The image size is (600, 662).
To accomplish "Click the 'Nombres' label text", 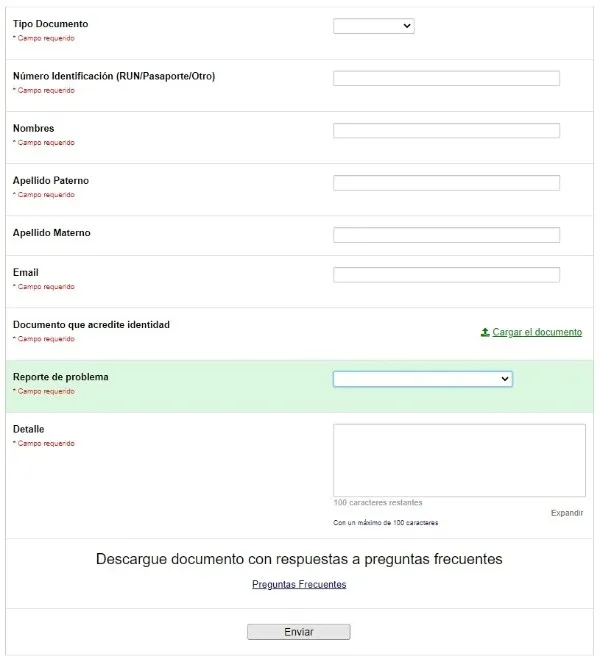I will click(x=34, y=128).
